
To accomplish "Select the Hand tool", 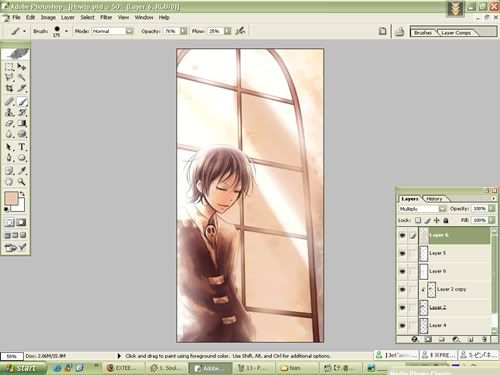I will (9, 182).
